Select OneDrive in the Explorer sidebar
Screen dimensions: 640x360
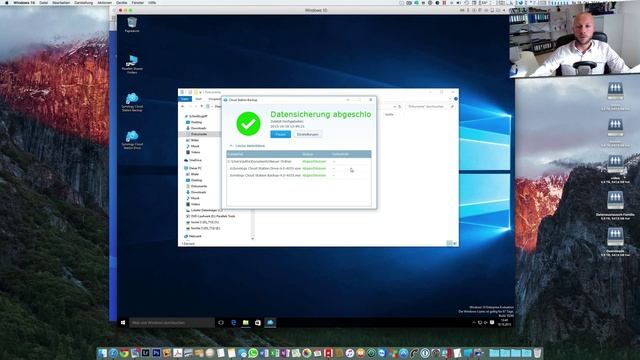coord(195,160)
